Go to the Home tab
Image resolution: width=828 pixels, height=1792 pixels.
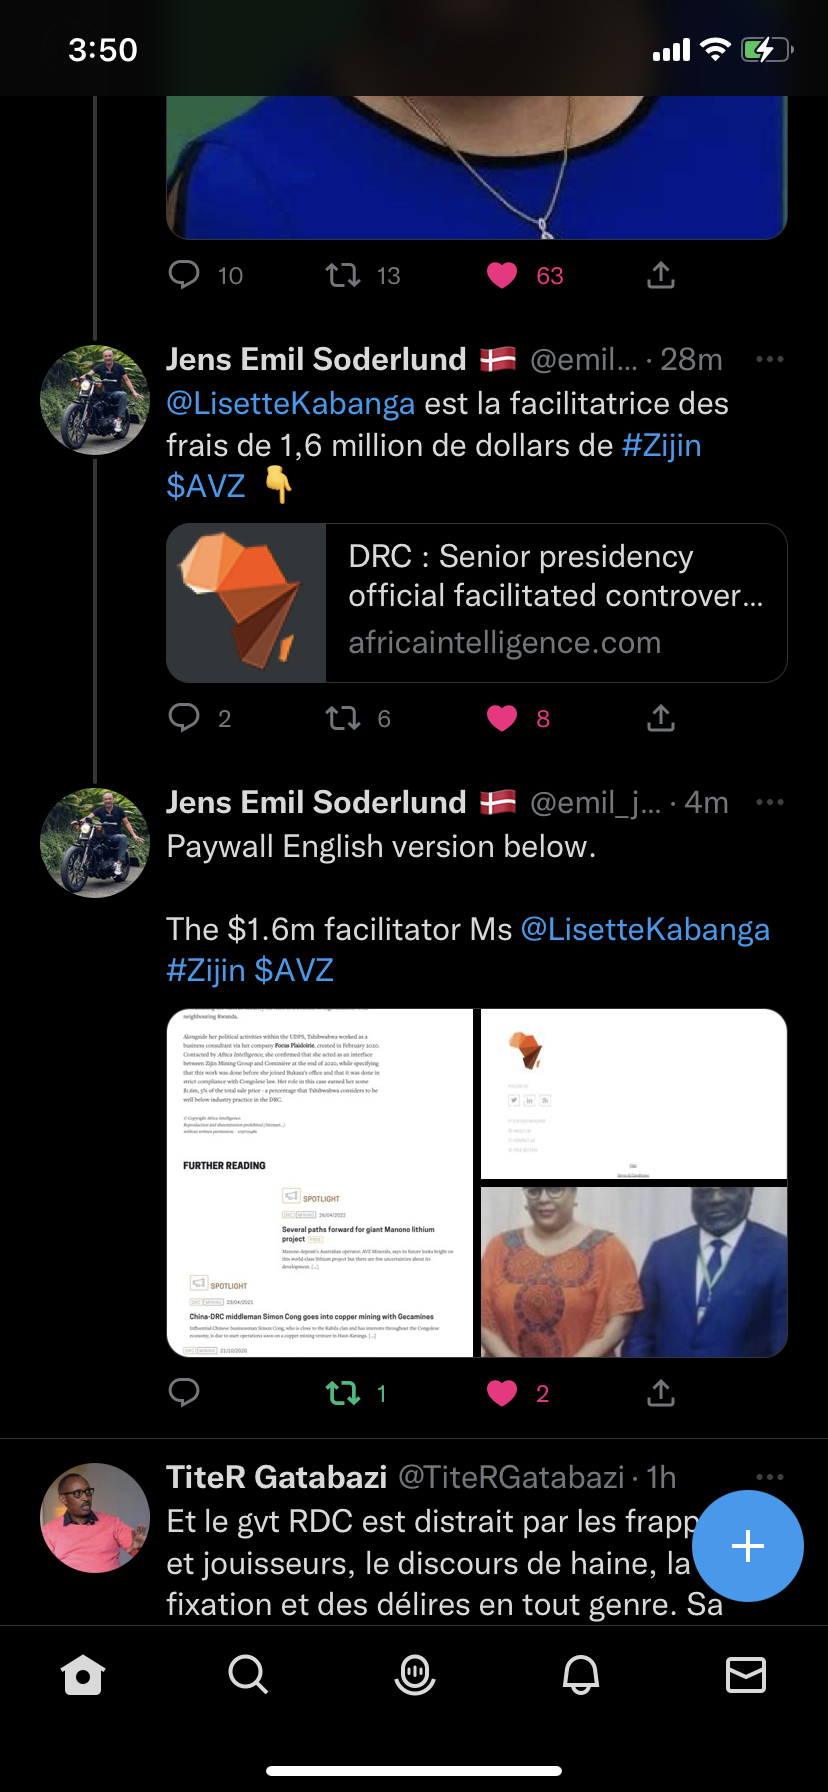[x=83, y=1674]
